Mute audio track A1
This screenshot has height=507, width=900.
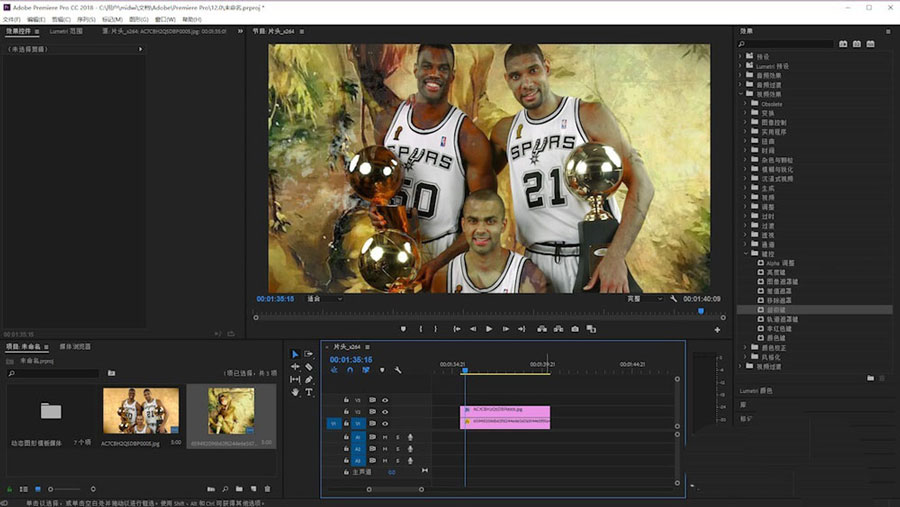385,437
